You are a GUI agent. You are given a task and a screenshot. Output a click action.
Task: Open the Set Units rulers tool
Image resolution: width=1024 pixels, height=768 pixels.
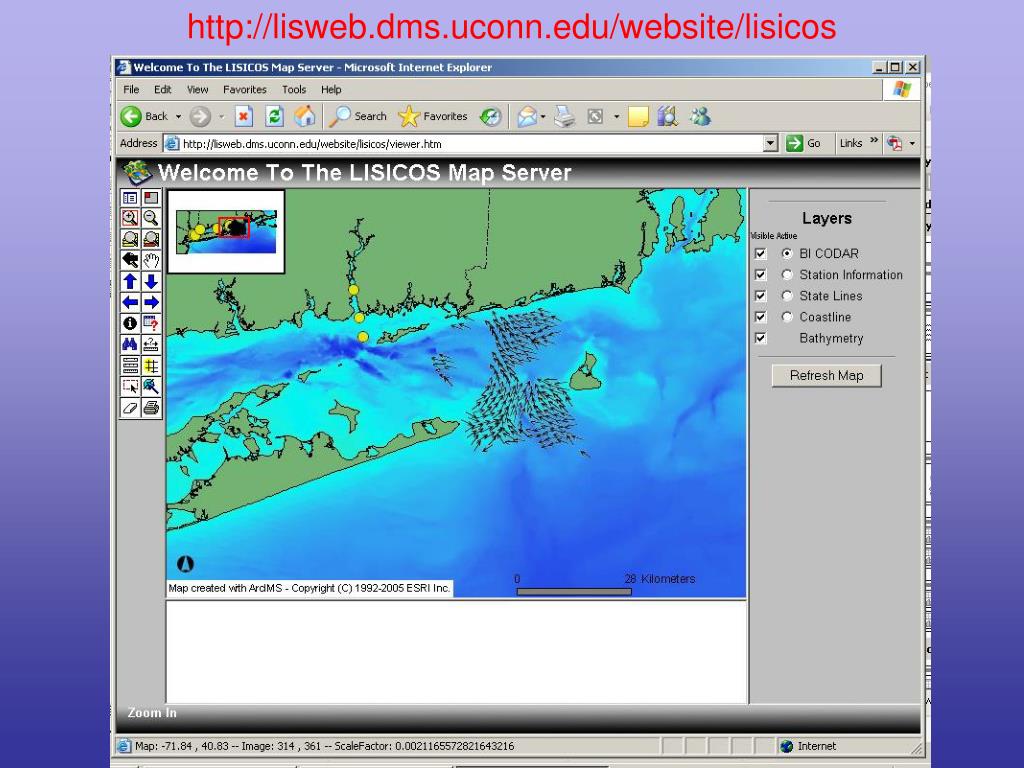click(130, 365)
